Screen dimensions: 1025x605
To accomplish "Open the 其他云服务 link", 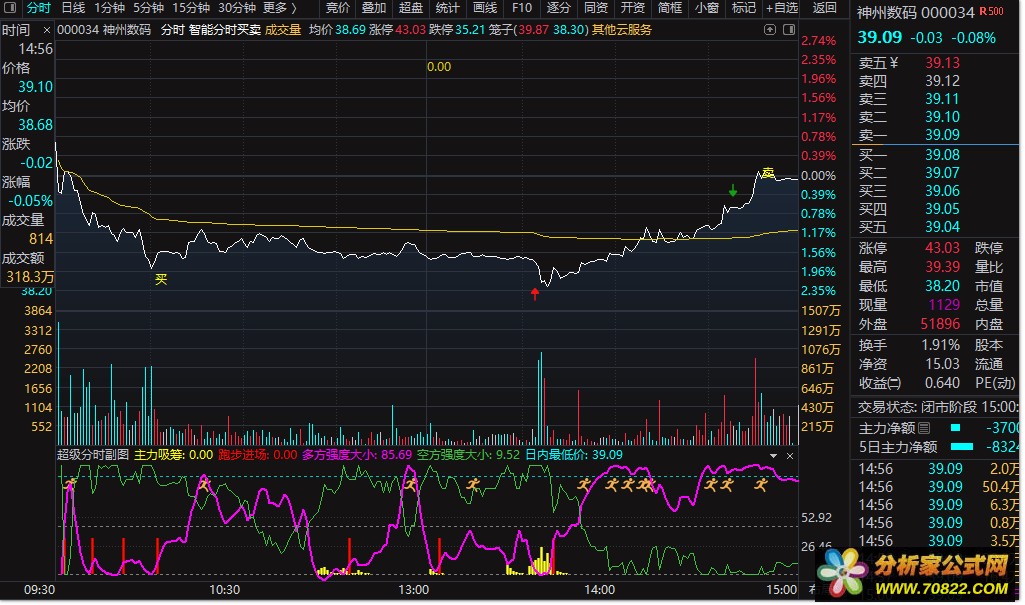I will coord(622,30).
